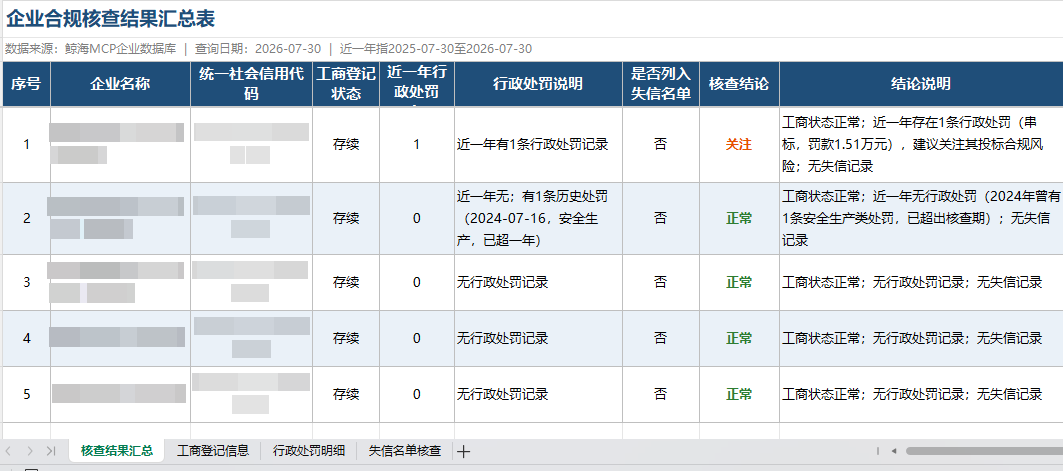Select row 2's penalty count 0
This screenshot has height=471, width=1063.
(417, 218)
